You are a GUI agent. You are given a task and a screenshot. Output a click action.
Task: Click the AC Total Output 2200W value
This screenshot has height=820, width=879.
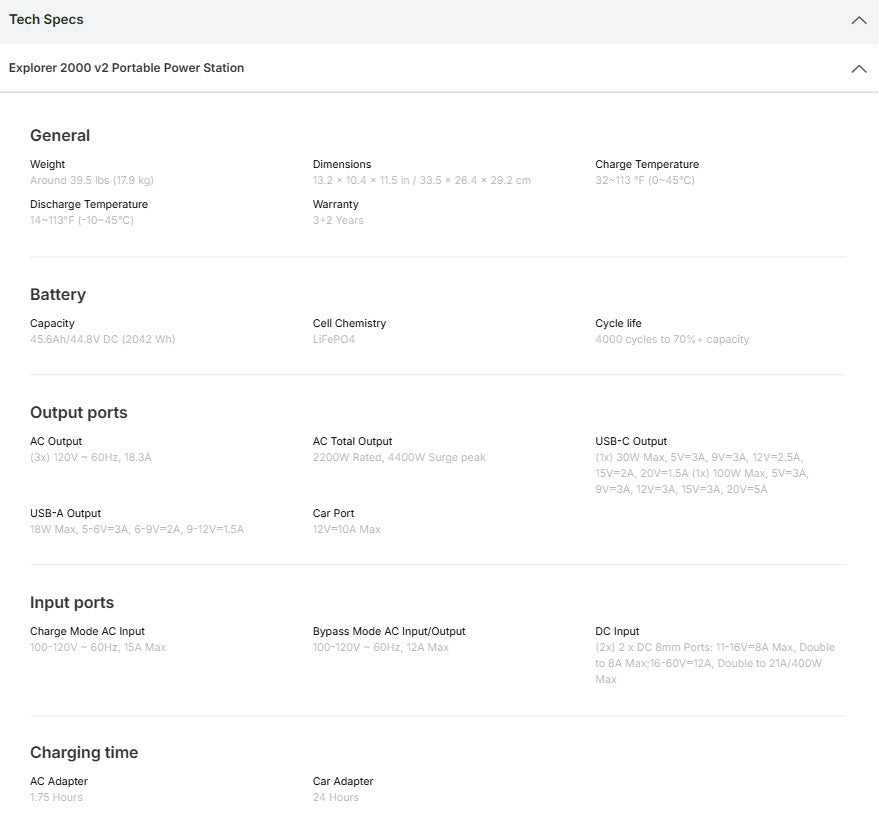399,458
